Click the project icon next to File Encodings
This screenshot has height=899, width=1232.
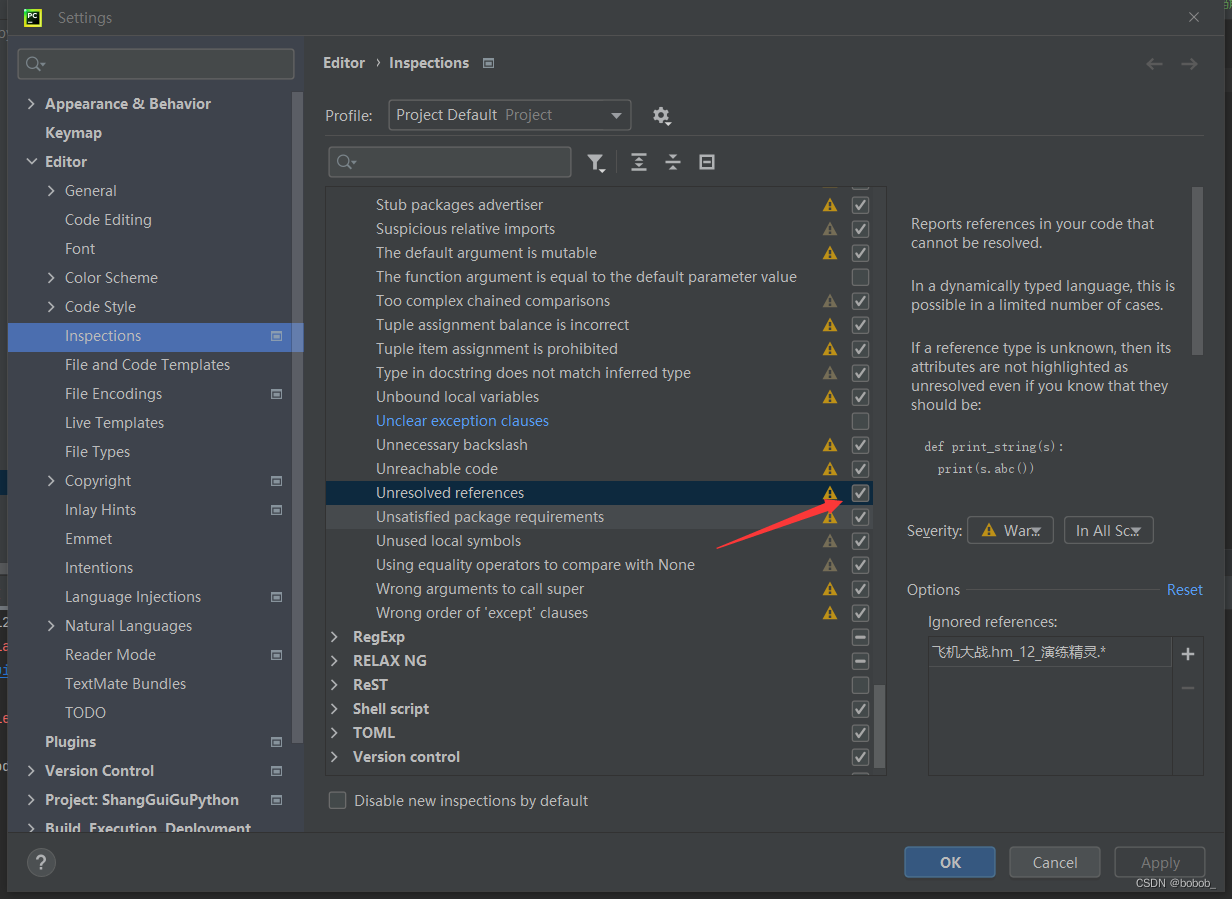coord(277,394)
